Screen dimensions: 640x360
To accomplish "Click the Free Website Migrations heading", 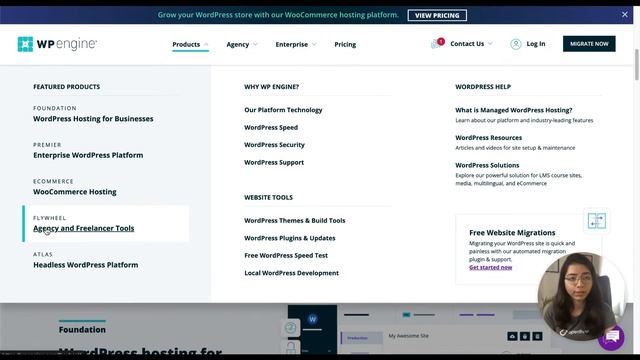I will coord(512,233).
